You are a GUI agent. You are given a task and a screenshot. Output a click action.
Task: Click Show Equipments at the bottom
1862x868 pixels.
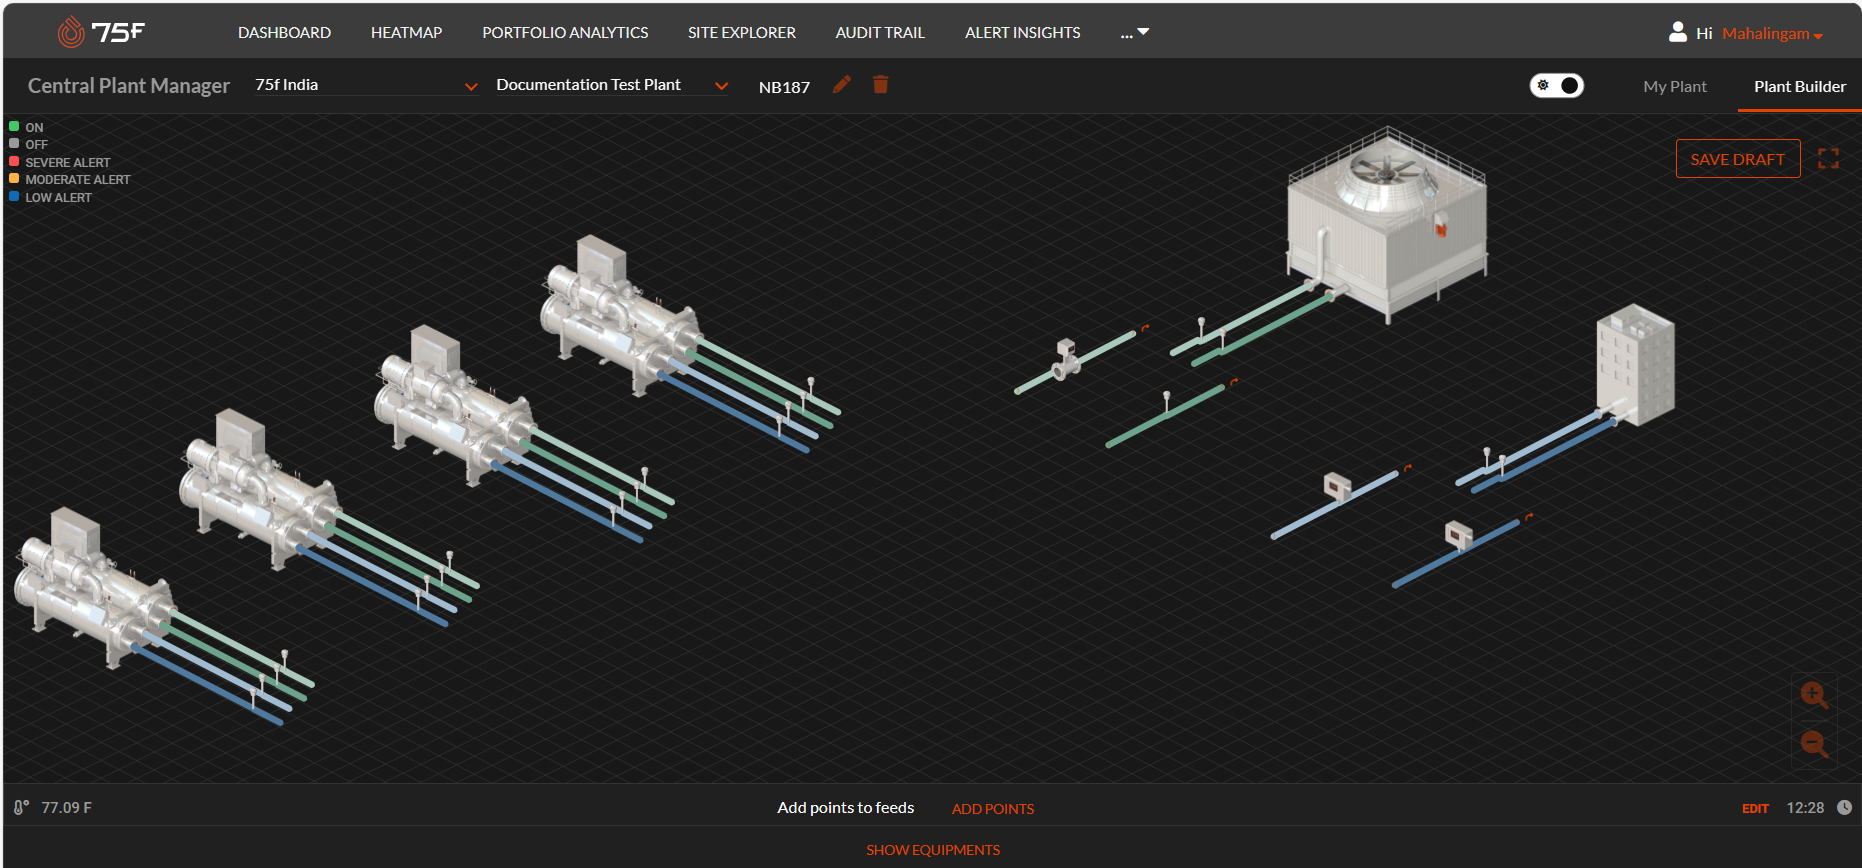[932, 850]
